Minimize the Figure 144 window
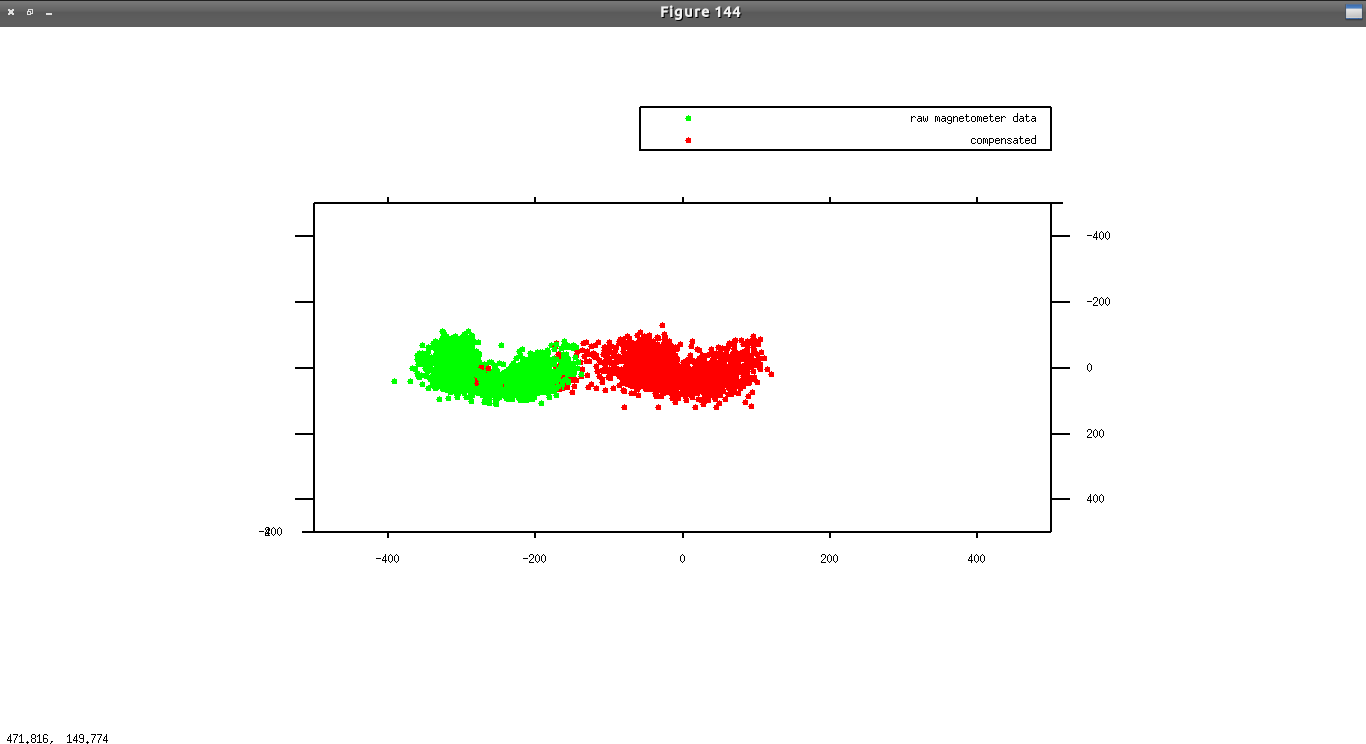This screenshot has width=1366, height=744. click(x=49, y=12)
